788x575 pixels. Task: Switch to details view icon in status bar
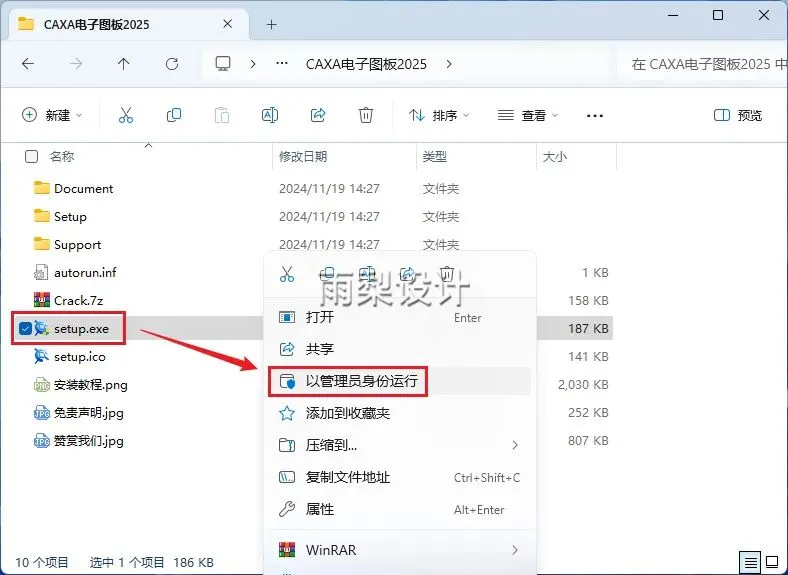tap(750, 562)
